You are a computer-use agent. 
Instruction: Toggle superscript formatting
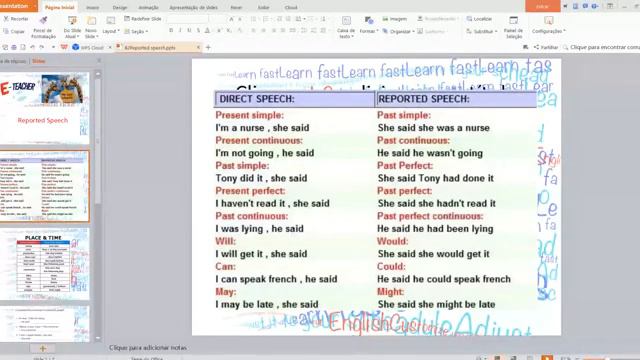tap(220, 31)
